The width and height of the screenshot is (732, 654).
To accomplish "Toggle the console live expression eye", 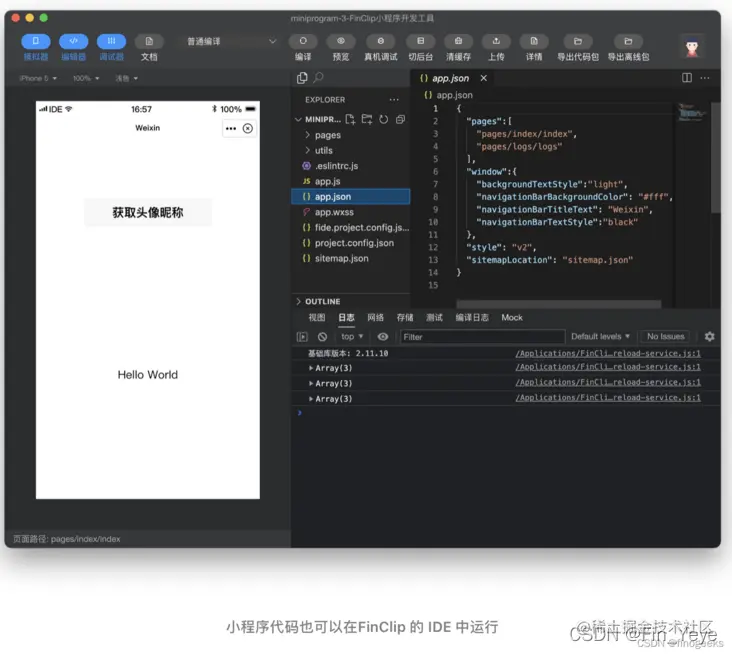I will click(x=383, y=337).
